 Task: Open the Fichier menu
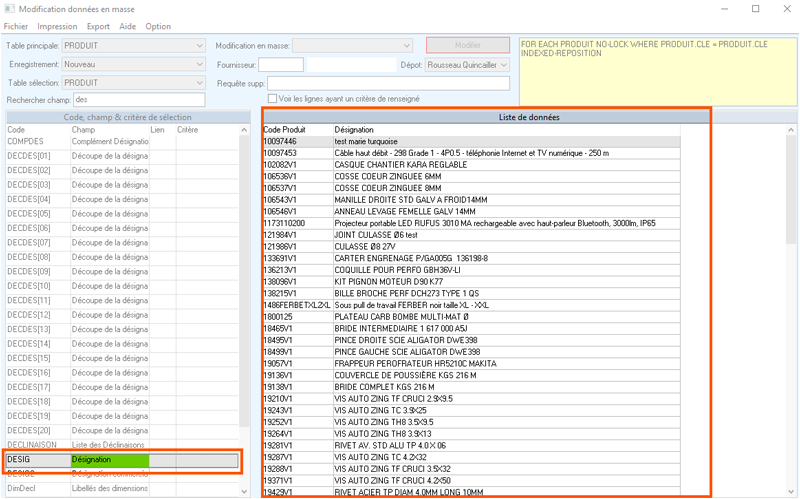[16, 27]
